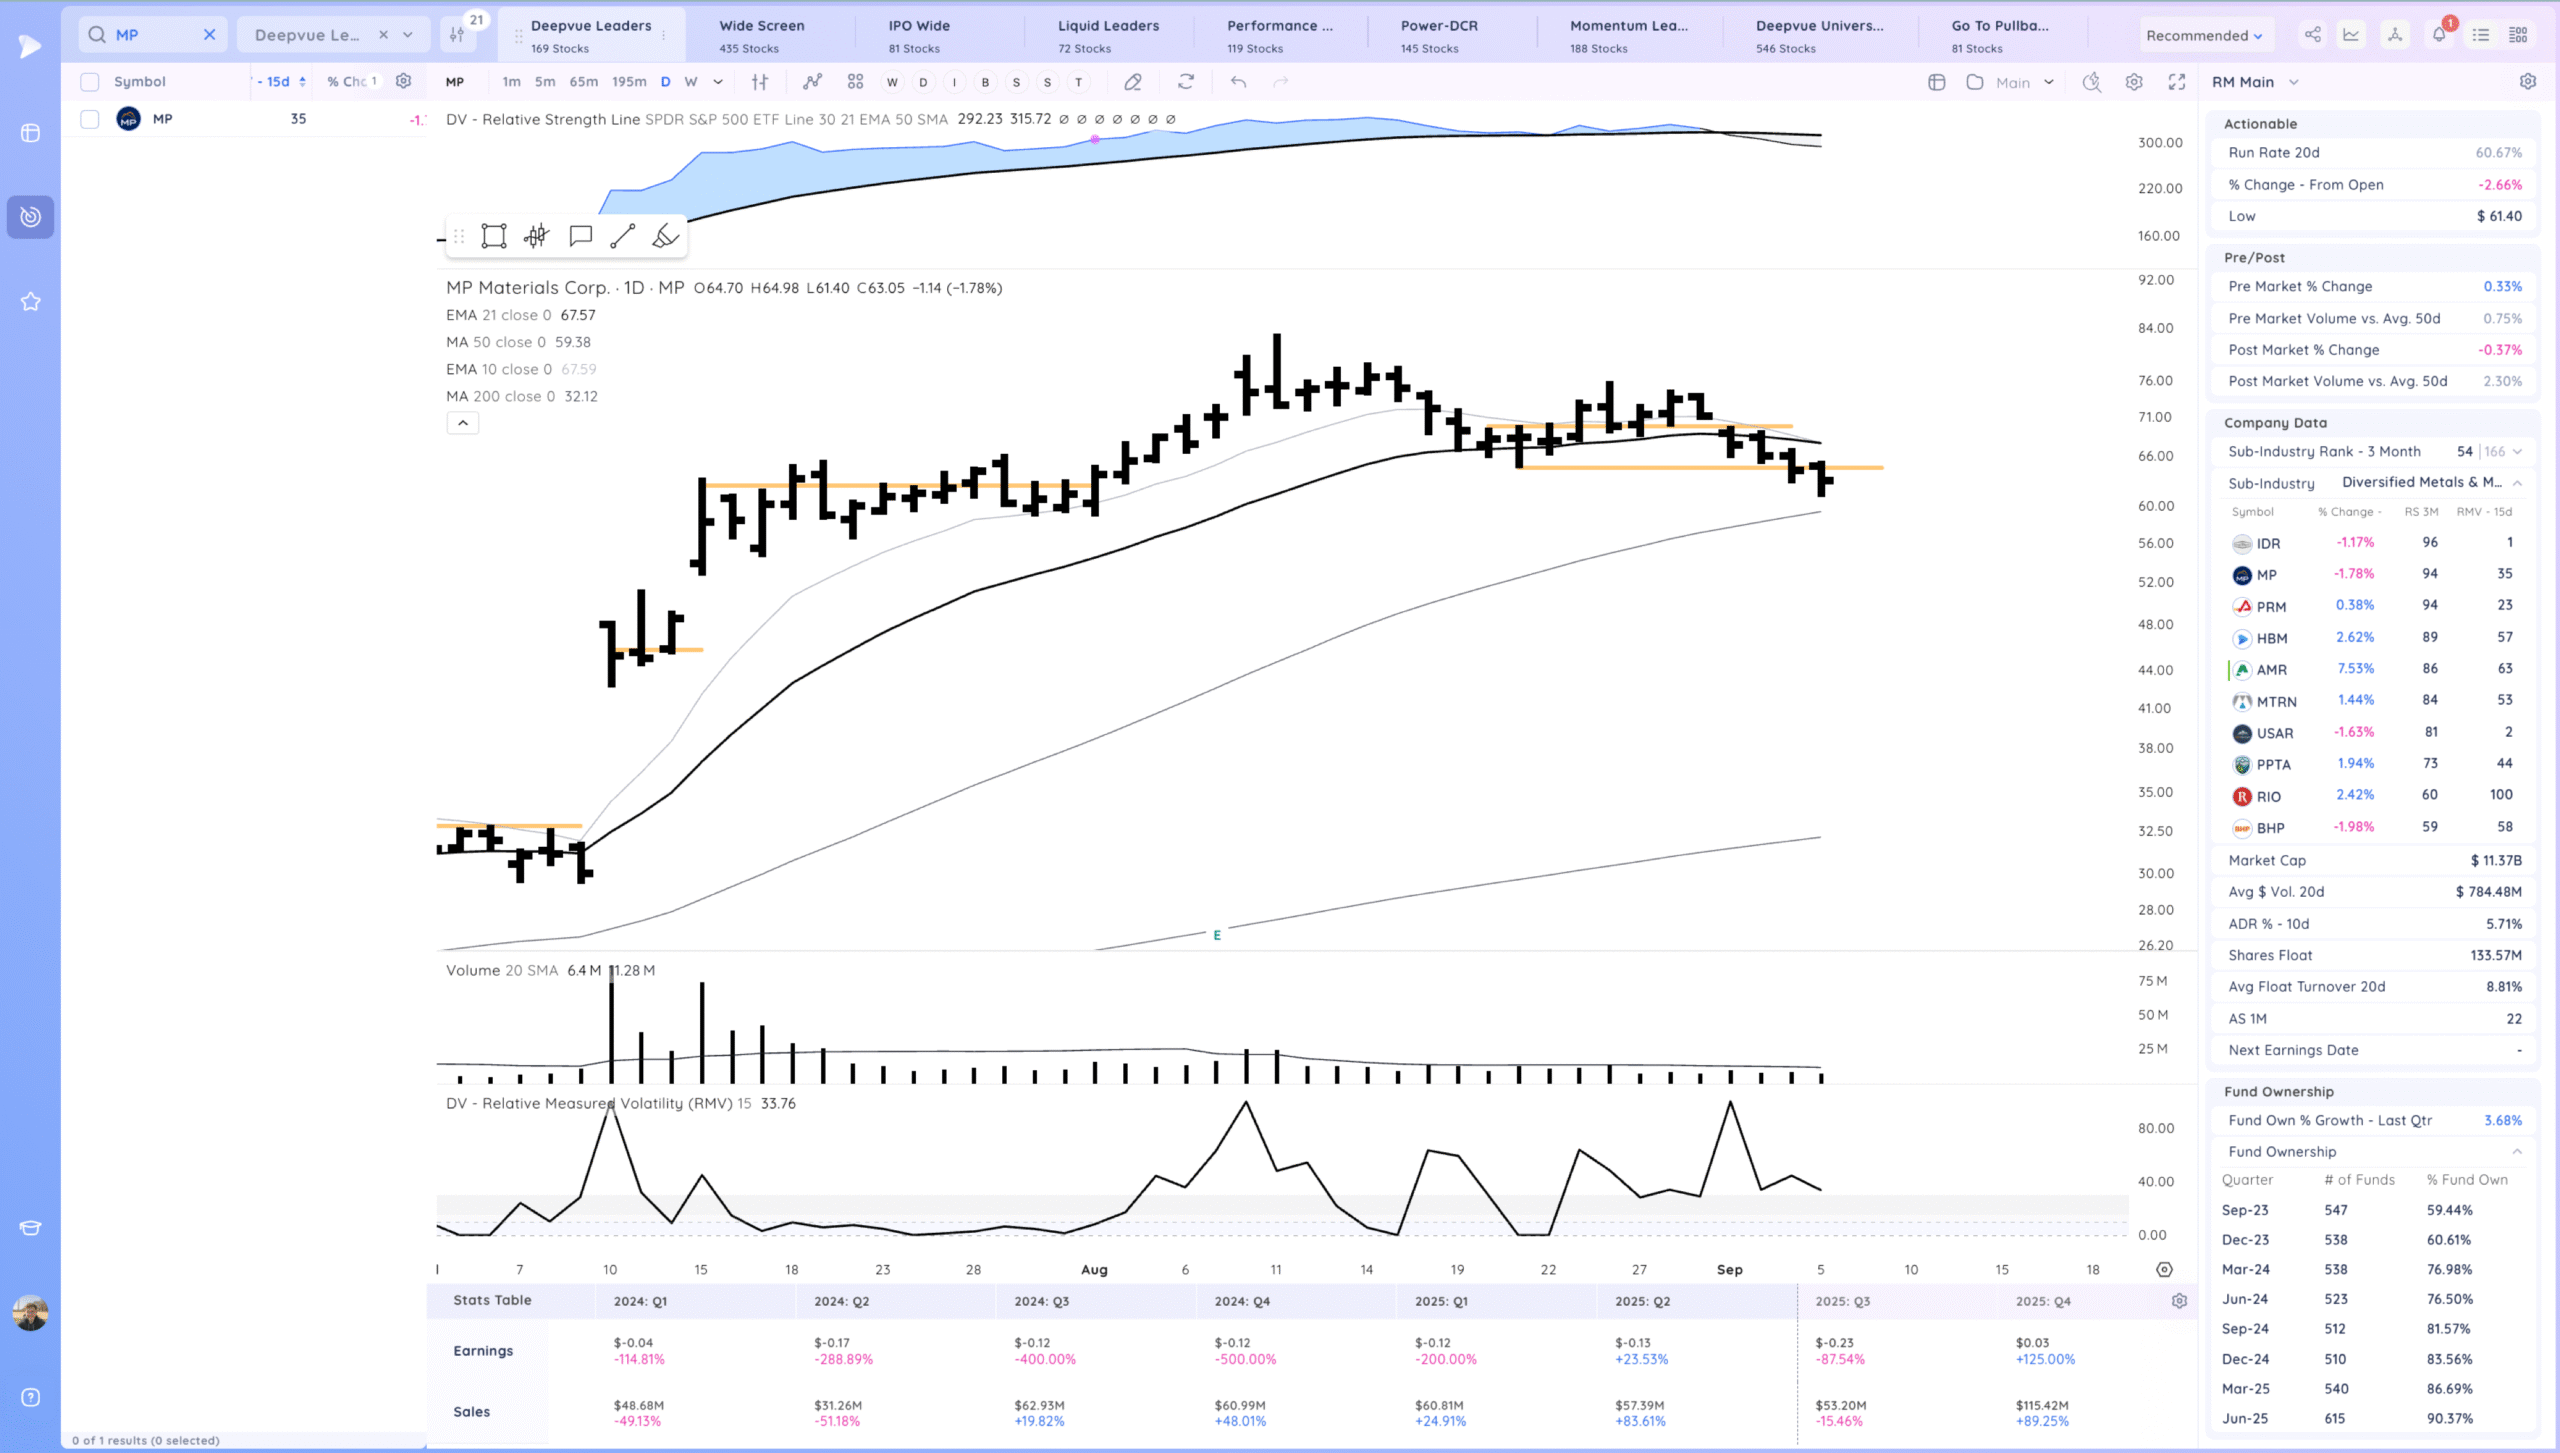This screenshot has width=2560, height=1453.
Task: Open the chart layout grid icon
Action: tap(855, 82)
